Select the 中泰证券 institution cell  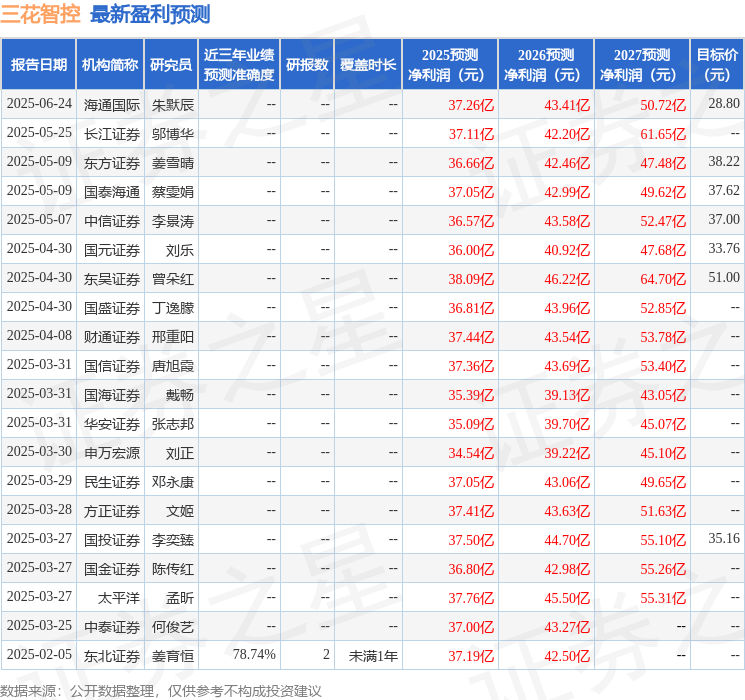tap(112, 627)
